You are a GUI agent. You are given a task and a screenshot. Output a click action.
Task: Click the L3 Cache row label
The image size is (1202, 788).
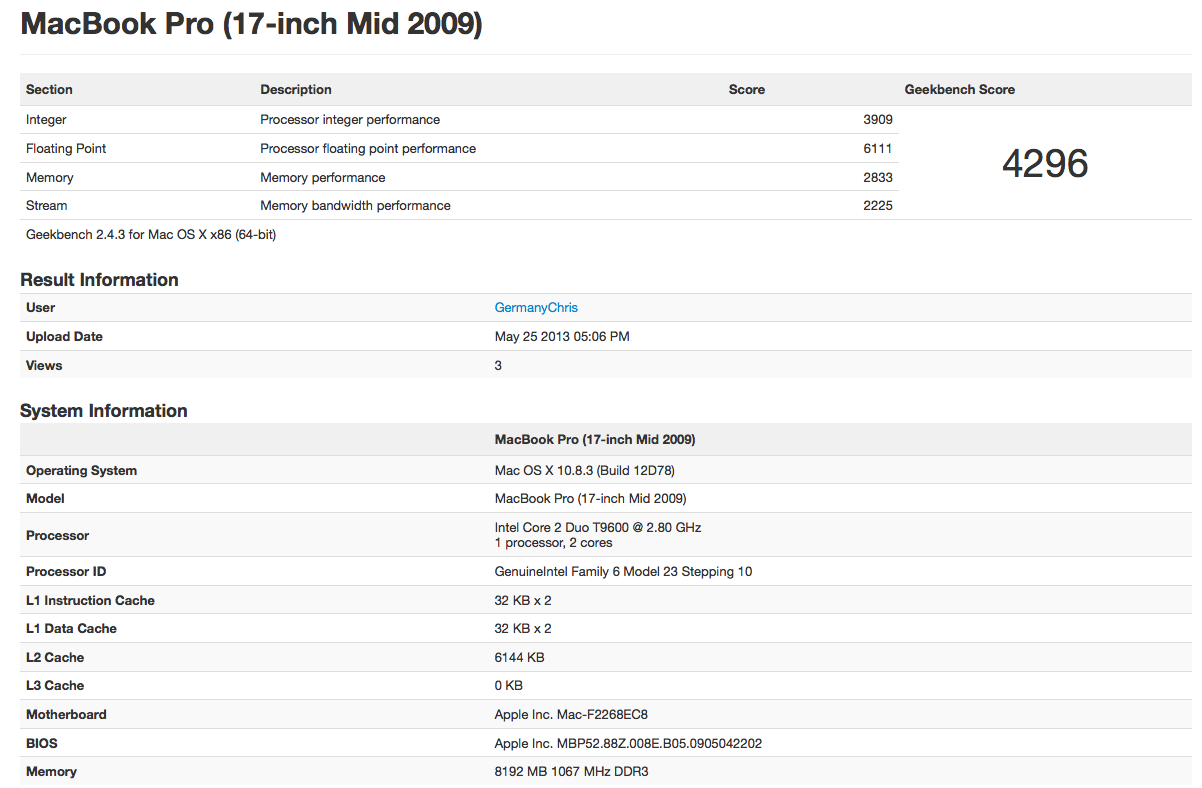coord(55,686)
